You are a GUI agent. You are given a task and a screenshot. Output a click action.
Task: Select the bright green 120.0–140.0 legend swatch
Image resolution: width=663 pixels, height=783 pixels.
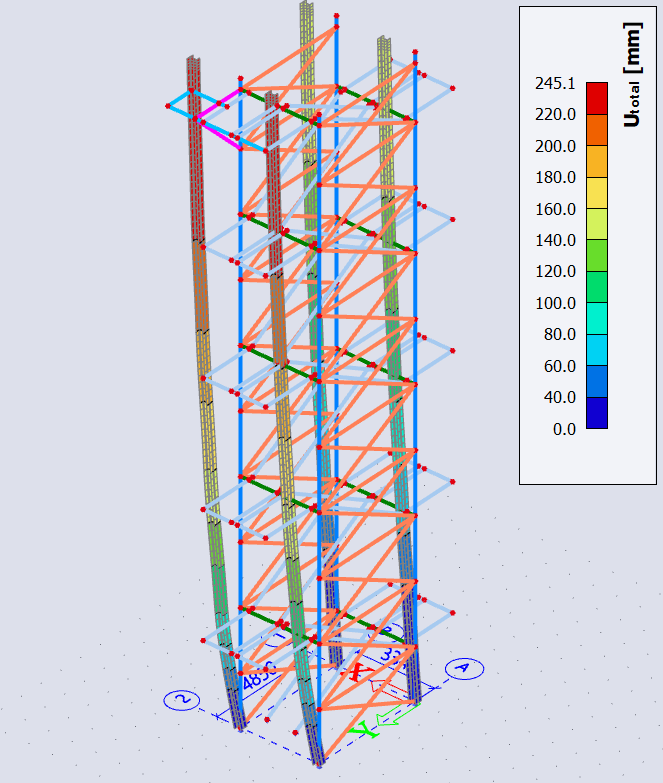pyautogui.click(x=596, y=256)
